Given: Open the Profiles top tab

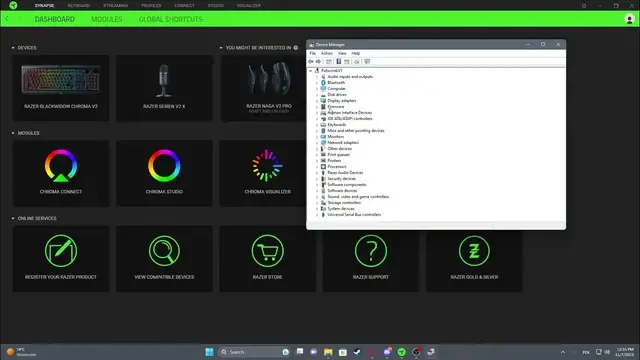Looking at the screenshot, I should tap(151, 6).
